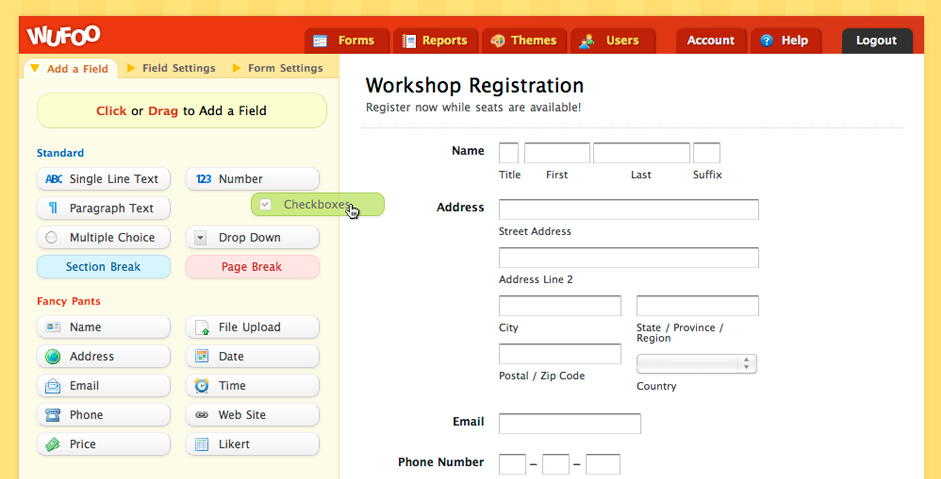Click the Users people icon
The width and height of the screenshot is (941, 479).
click(x=586, y=41)
